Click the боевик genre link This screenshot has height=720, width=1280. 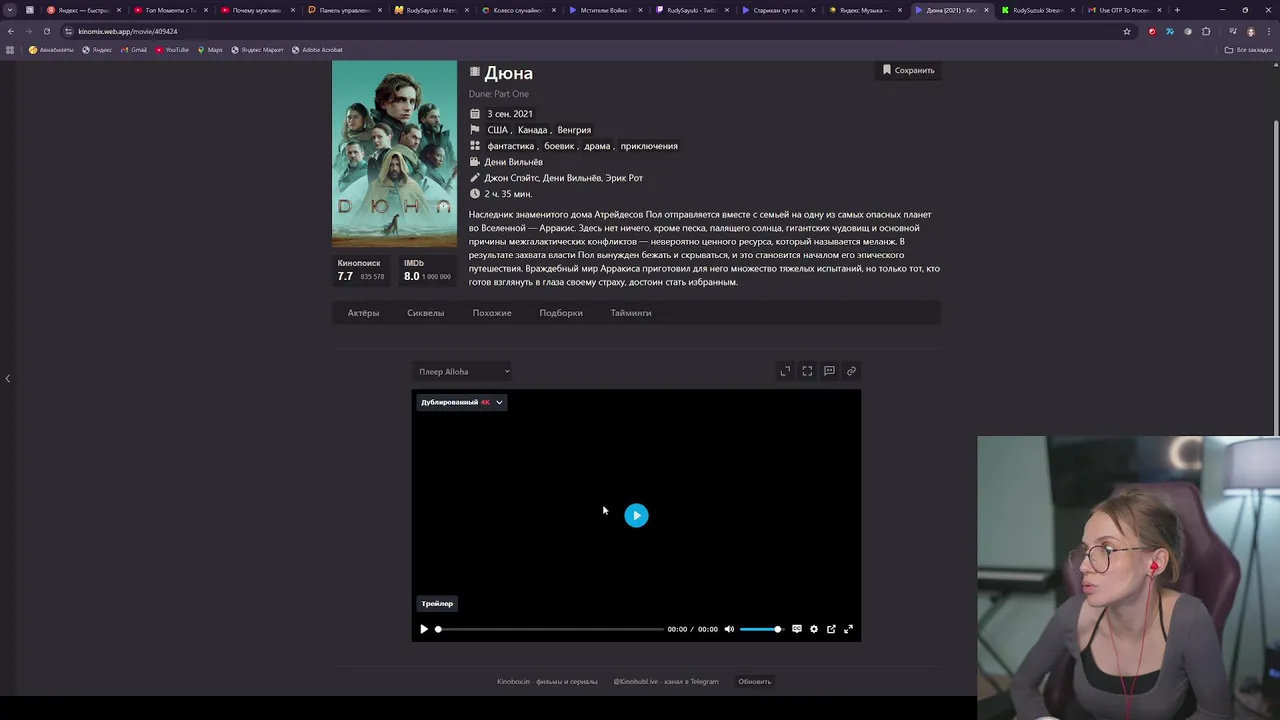559,146
